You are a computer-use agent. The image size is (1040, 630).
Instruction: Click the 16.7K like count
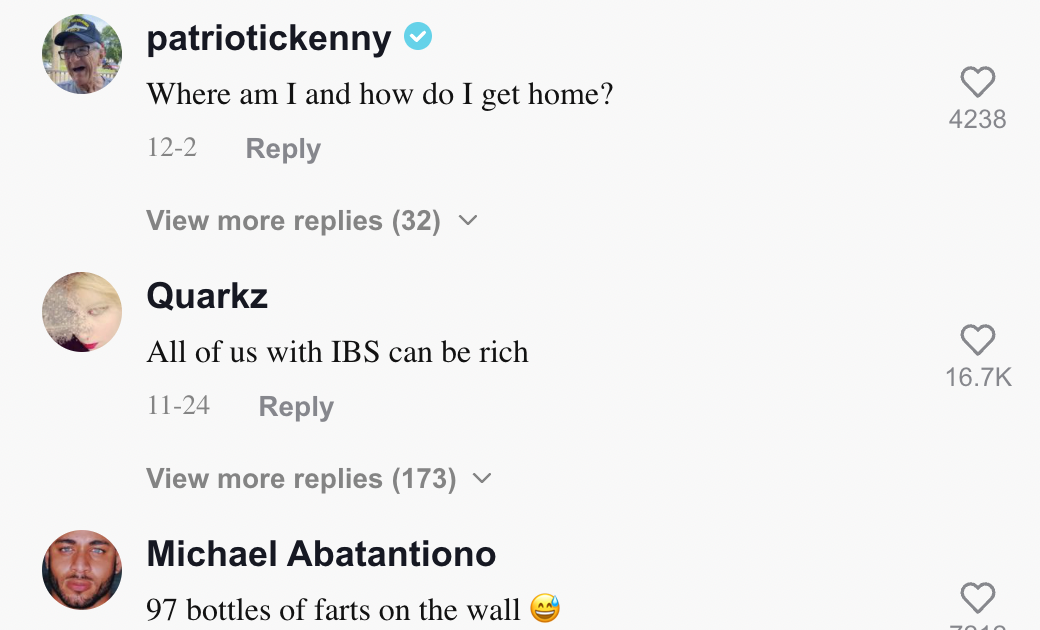[x=978, y=378]
